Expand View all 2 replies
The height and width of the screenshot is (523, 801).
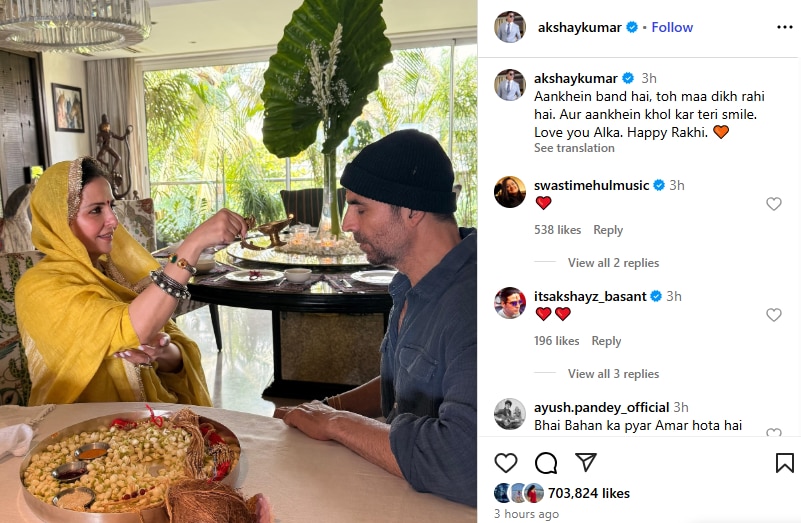pos(613,263)
